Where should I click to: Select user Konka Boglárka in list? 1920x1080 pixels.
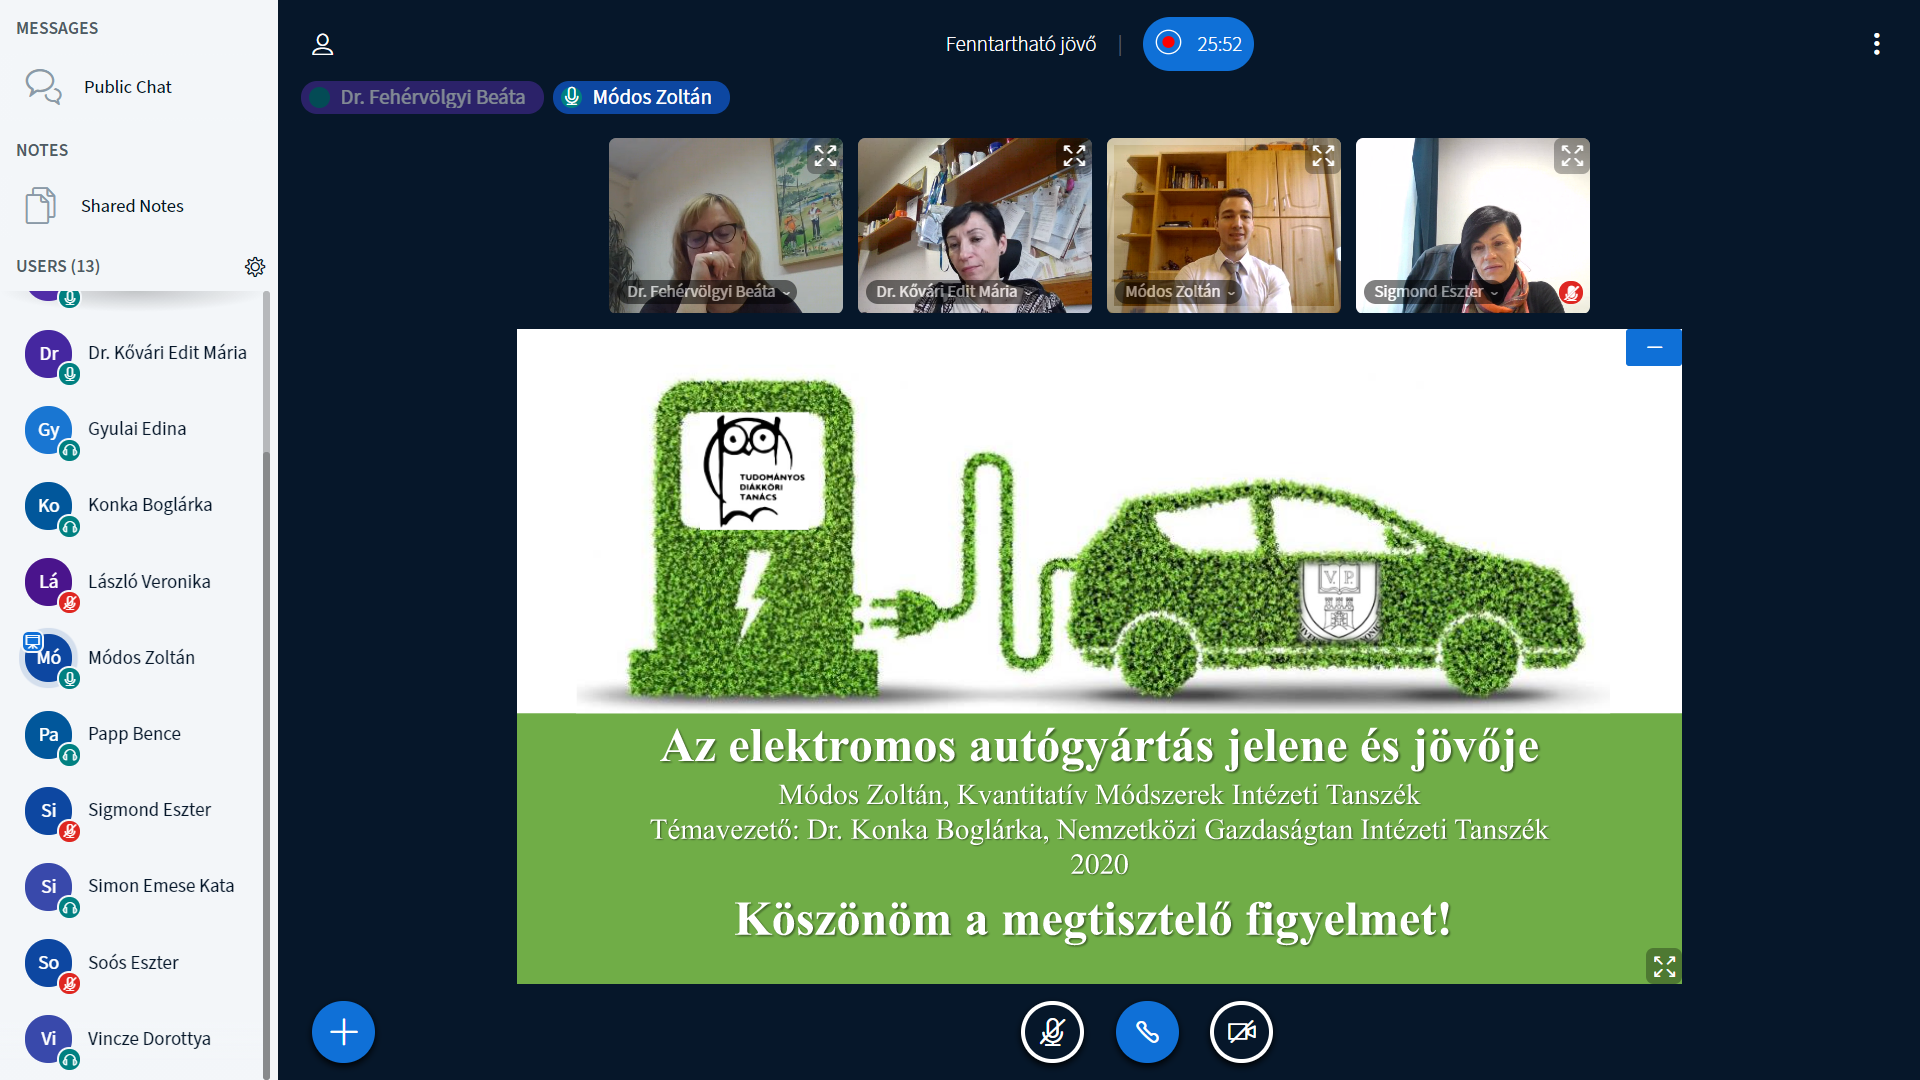pos(149,505)
